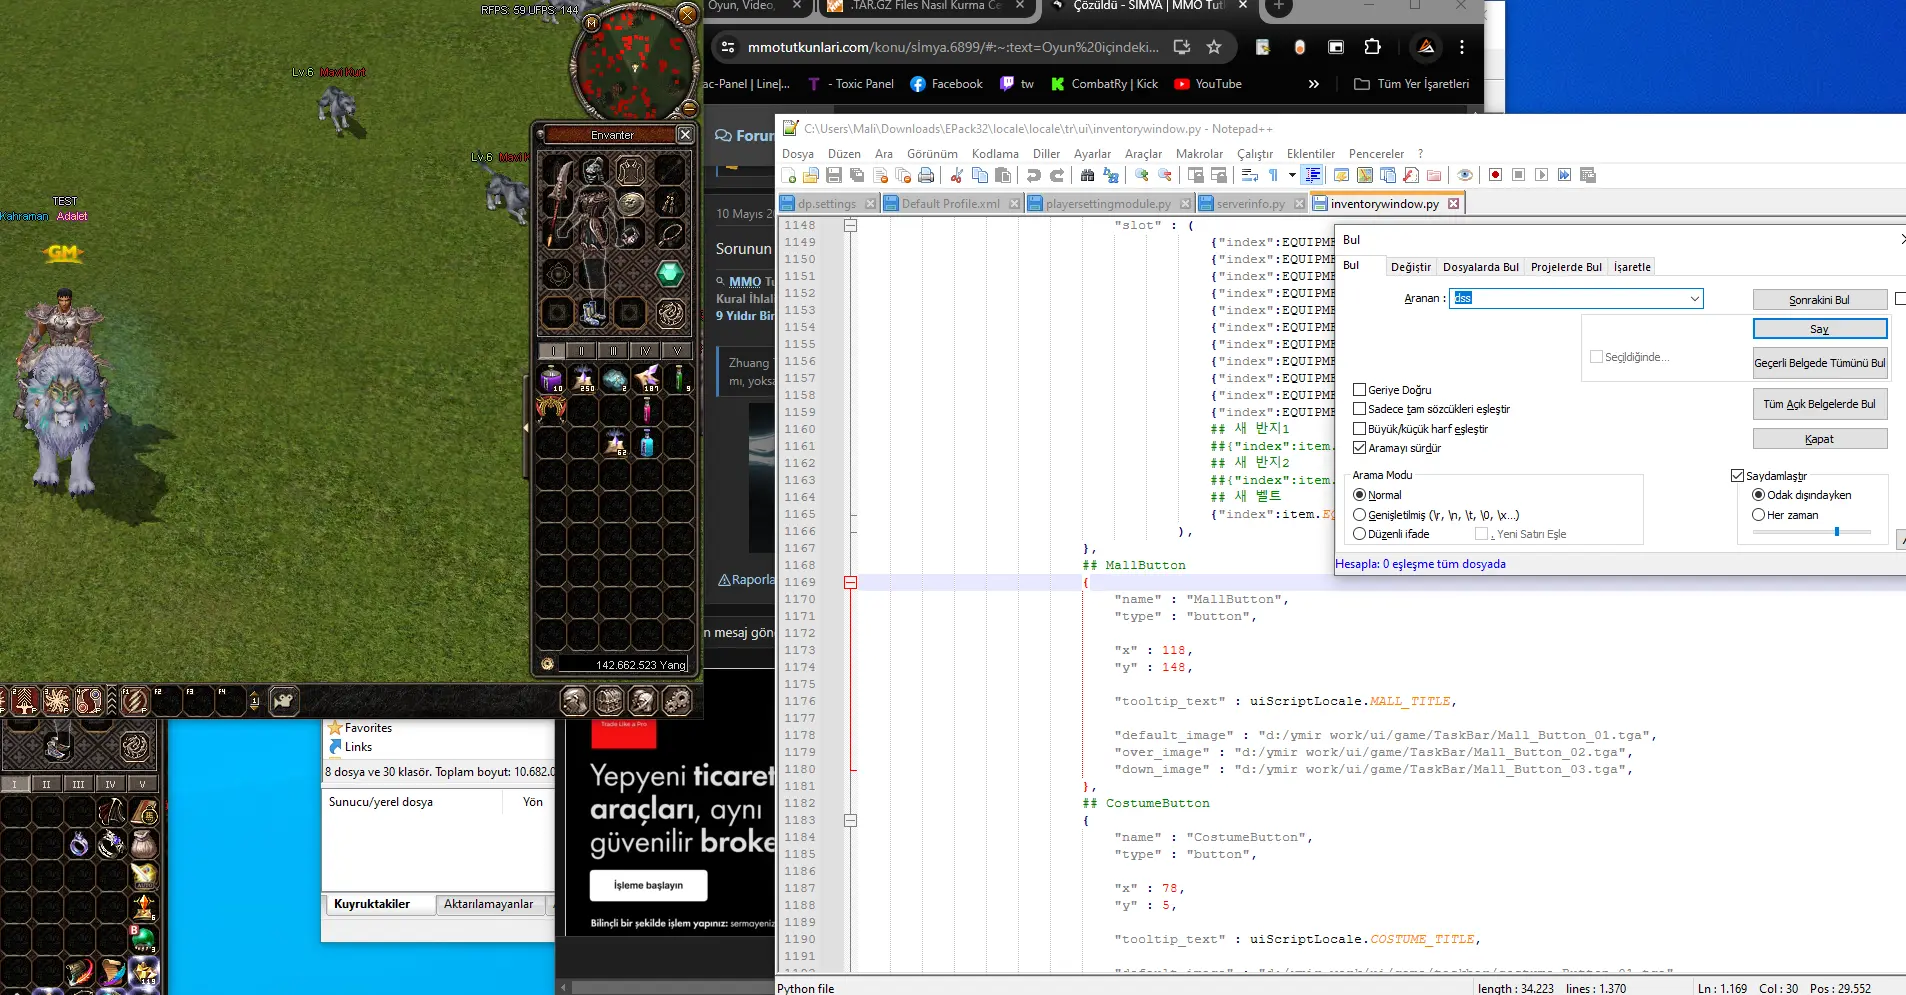1906x995 pixels.
Task: Enable Sadece tam sözcükleri eşleştir checkbox
Action: tap(1359, 409)
